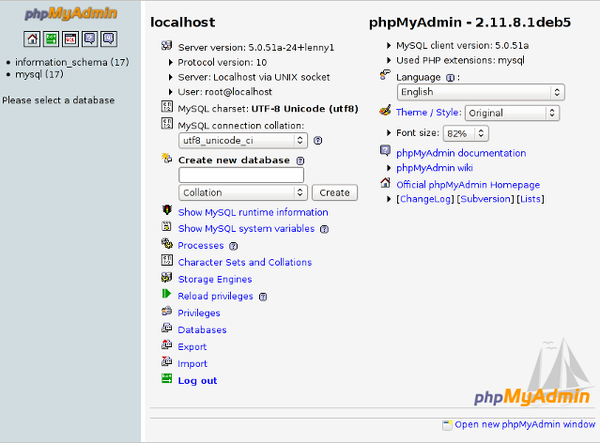
Task: Open help icon next to Processes
Action: click(x=233, y=246)
